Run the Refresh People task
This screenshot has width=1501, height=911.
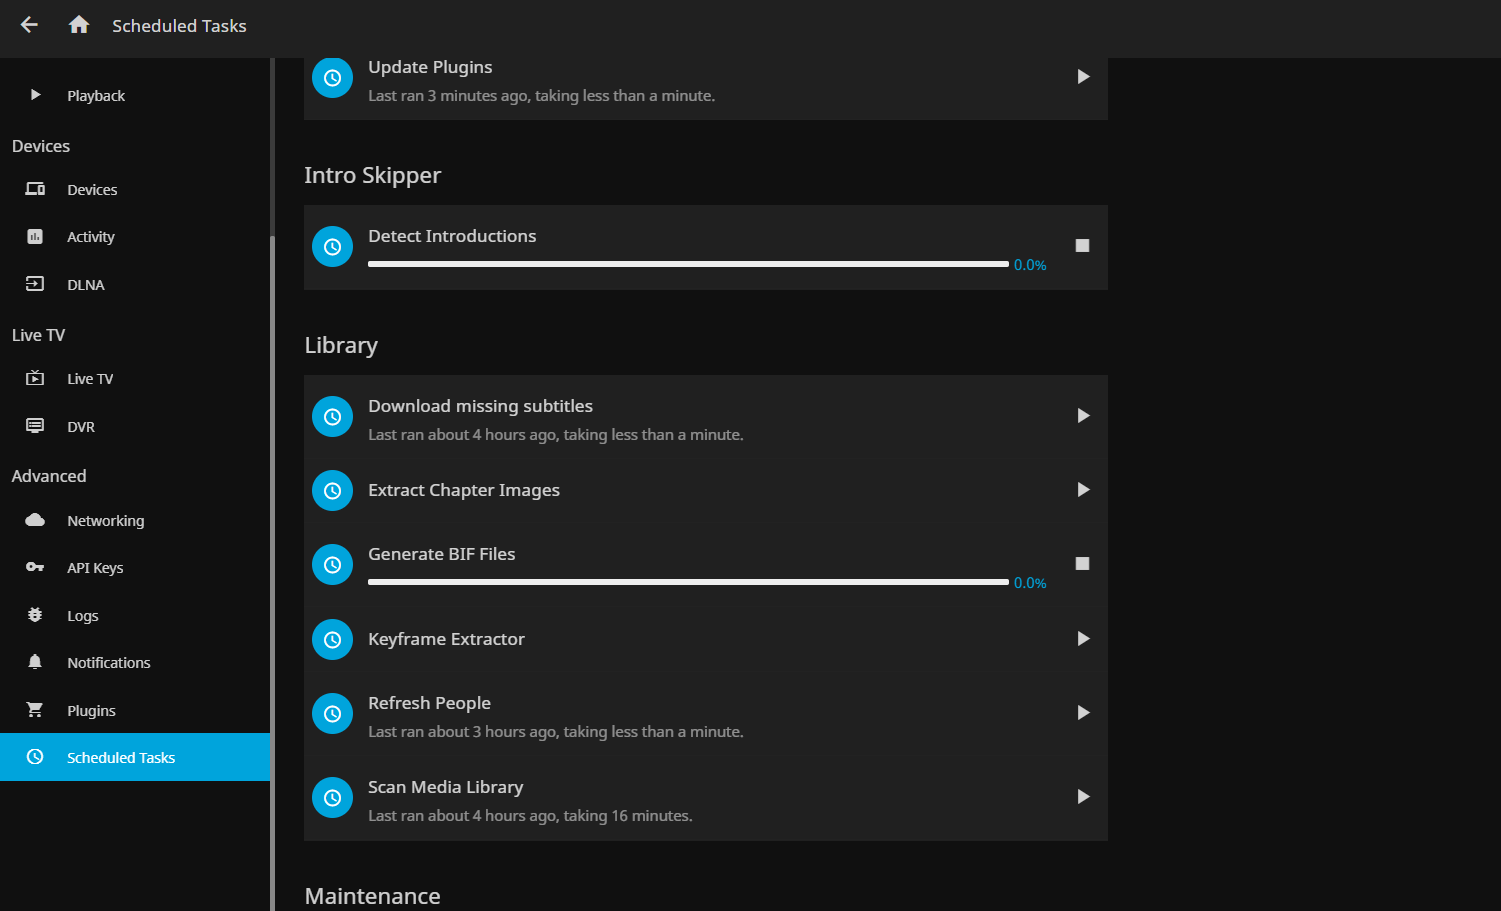click(x=1082, y=713)
